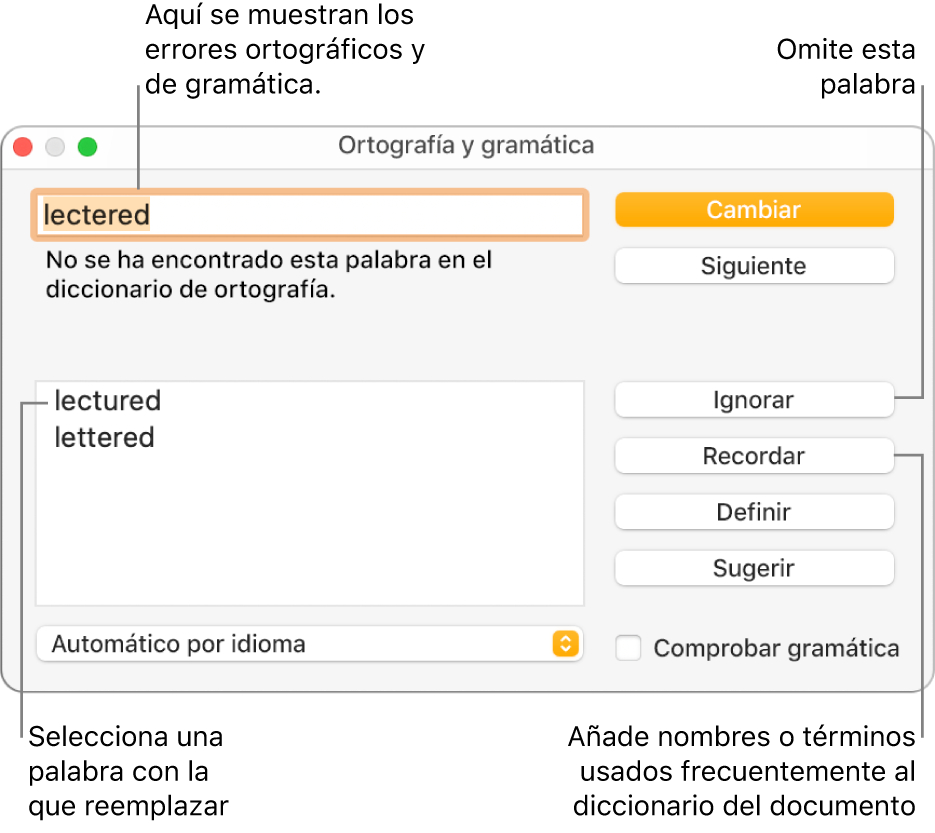The height and width of the screenshot is (833, 935).
Task: Enable the Comprobar gramática checkbox
Action: tap(629, 648)
